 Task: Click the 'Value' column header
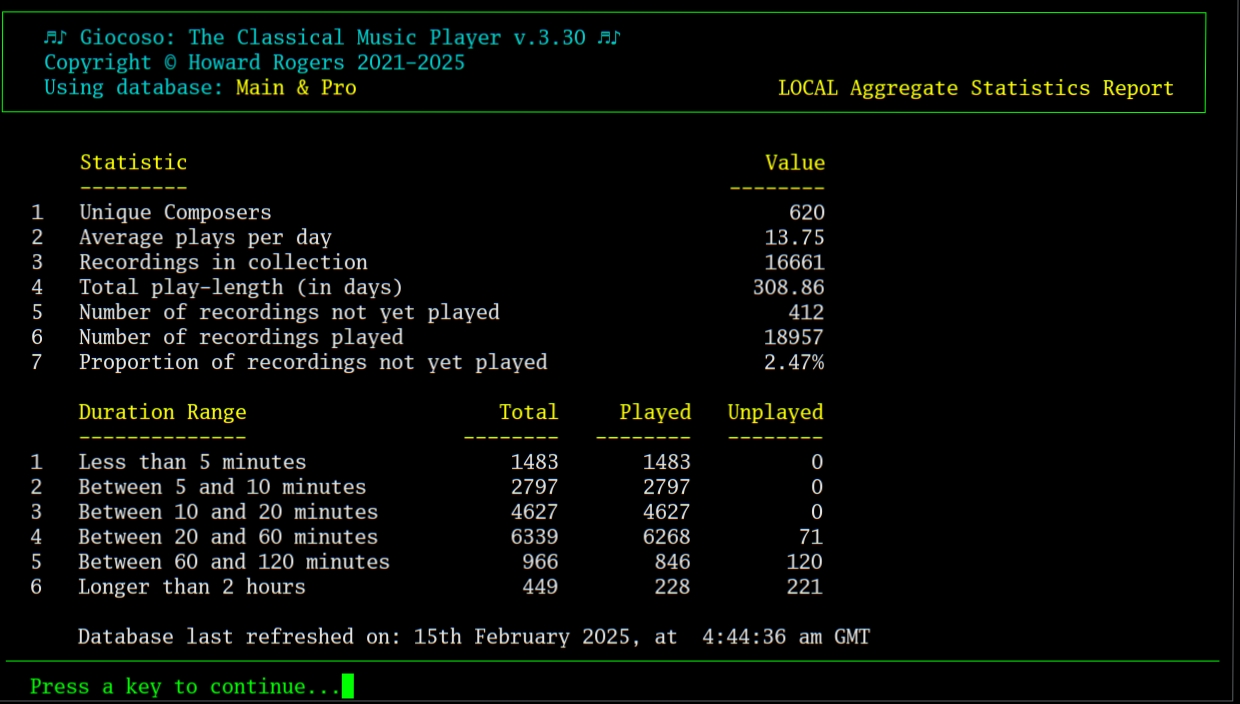point(795,162)
